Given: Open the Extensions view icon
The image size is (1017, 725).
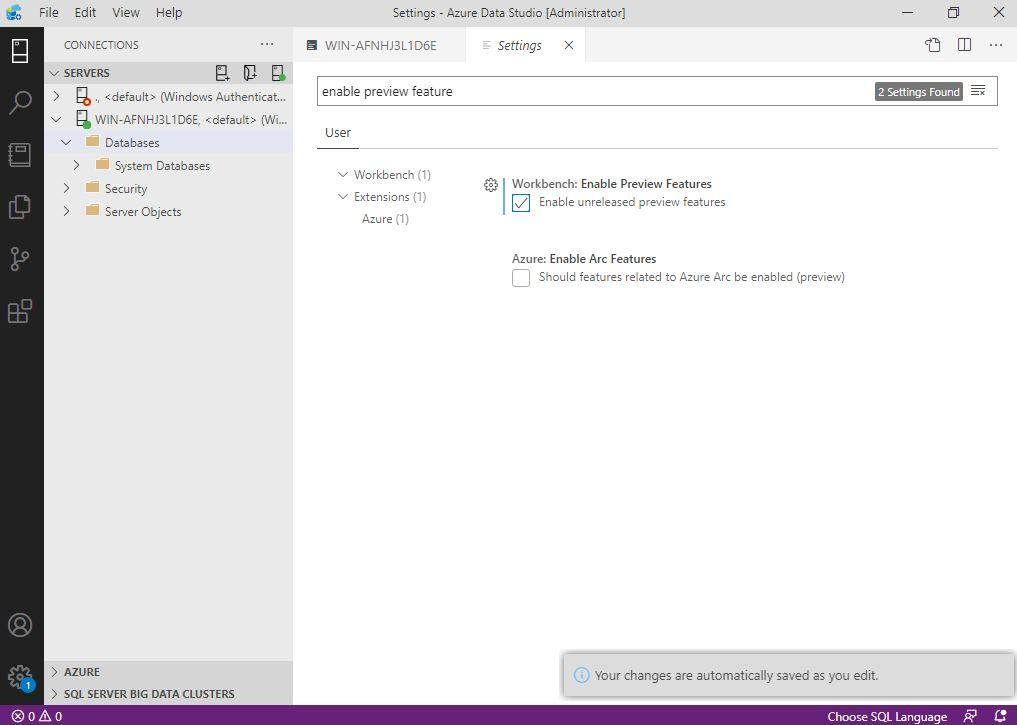Looking at the screenshot, I should [20, 311].
